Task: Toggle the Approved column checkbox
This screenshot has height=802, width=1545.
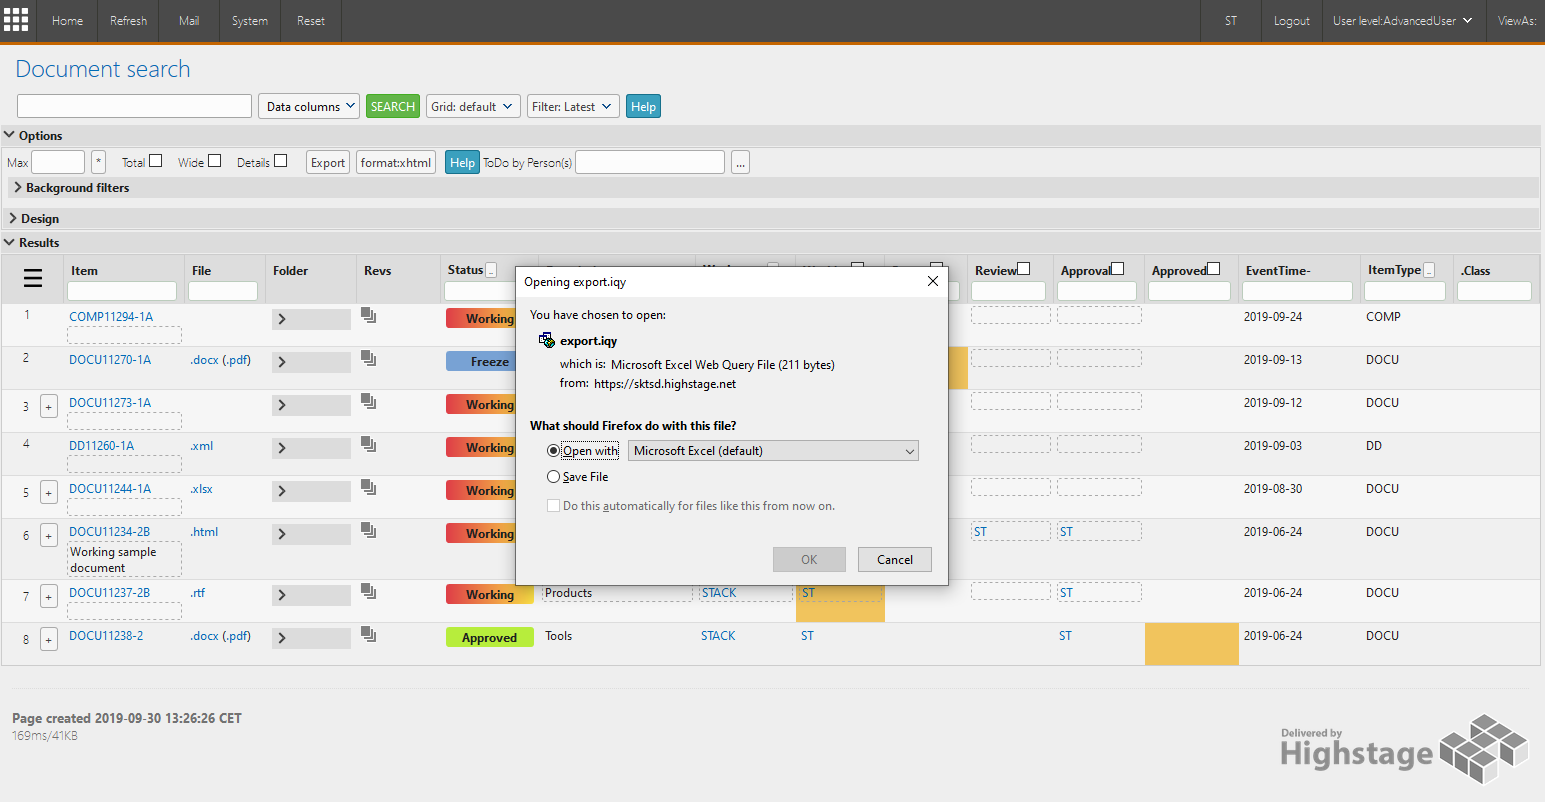Action: tap(1214, 269)
